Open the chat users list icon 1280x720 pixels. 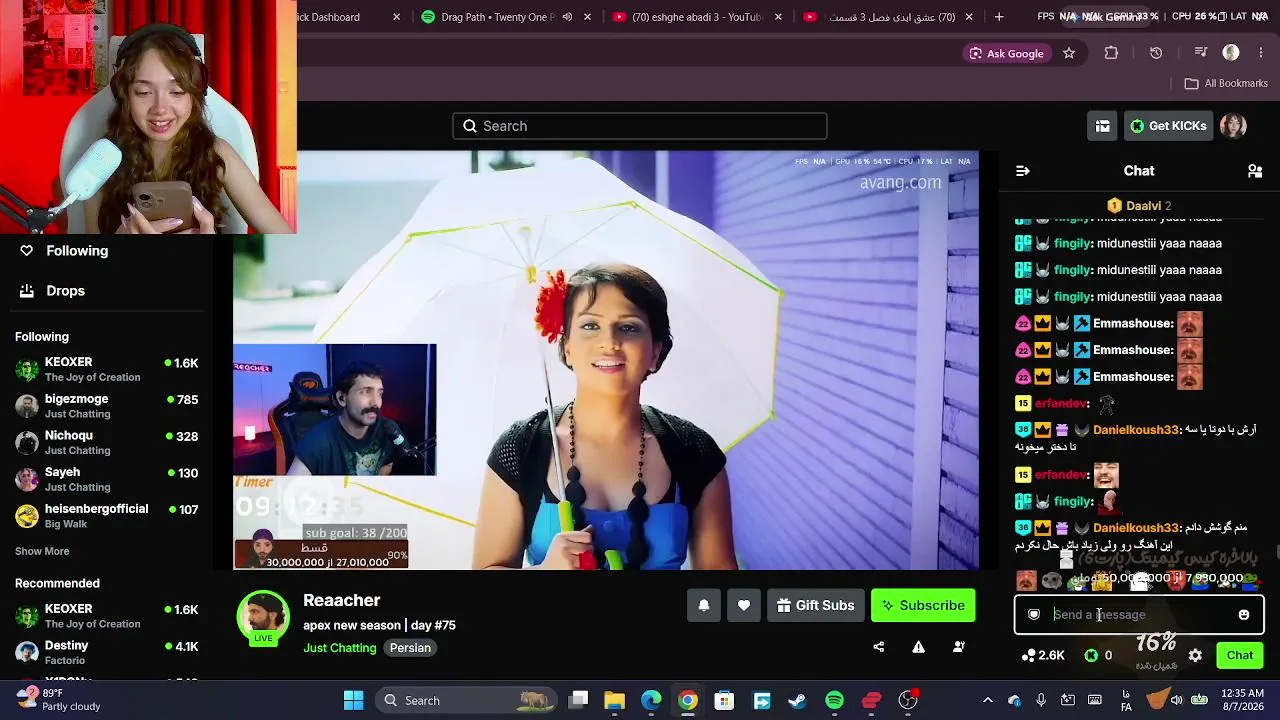click(x=1255, y=171)
